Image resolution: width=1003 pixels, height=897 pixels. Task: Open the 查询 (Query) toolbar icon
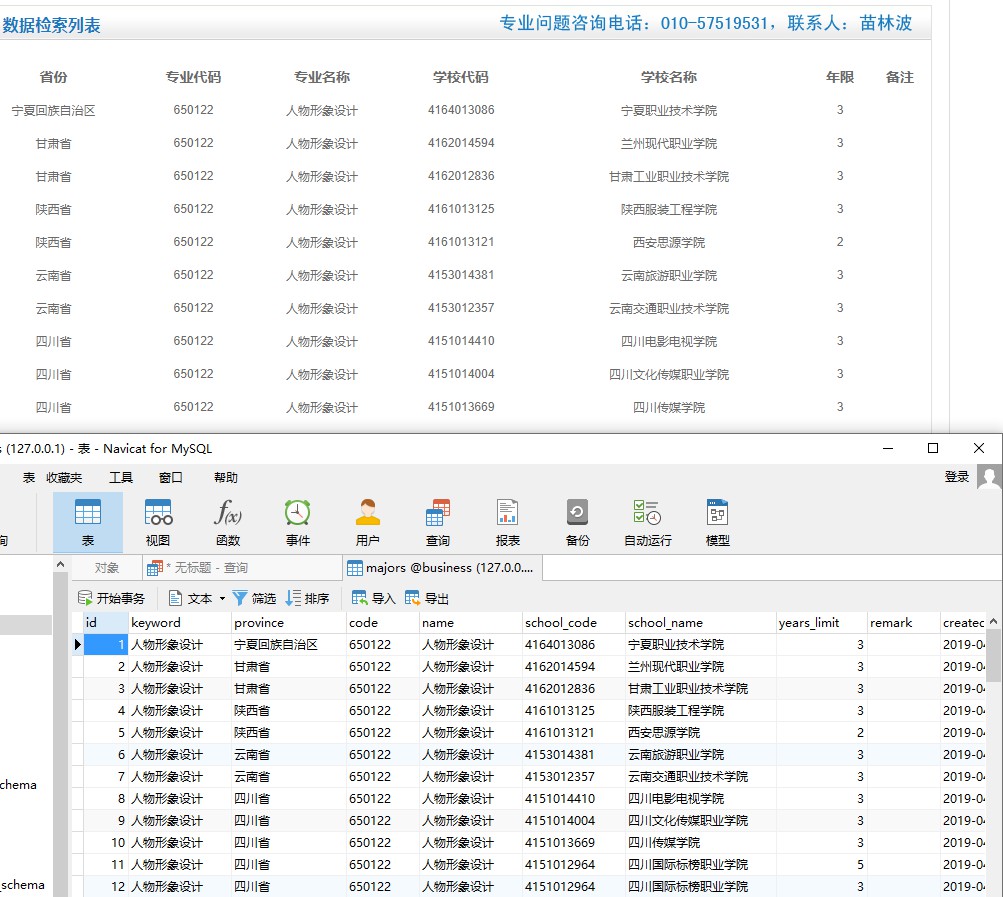(x=438, y=522)
